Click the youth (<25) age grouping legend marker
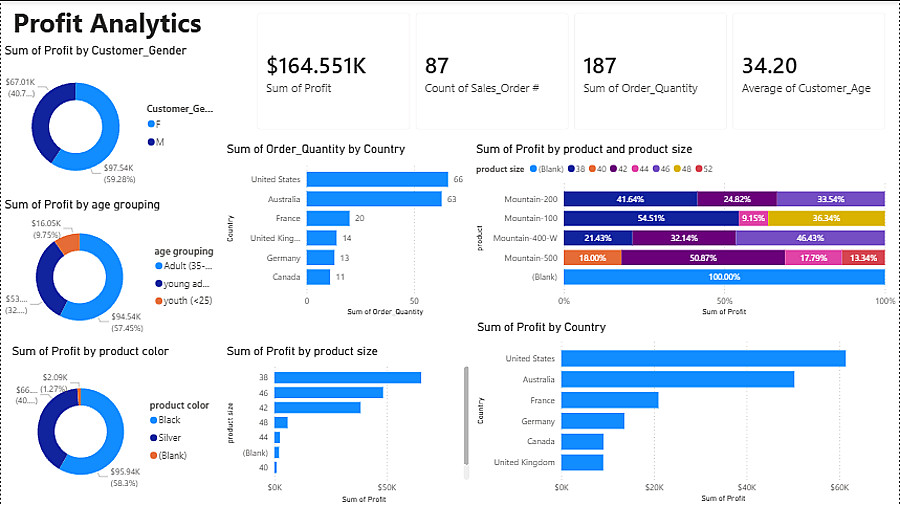Viewport: 900px width, 505px height. (158, 301)
